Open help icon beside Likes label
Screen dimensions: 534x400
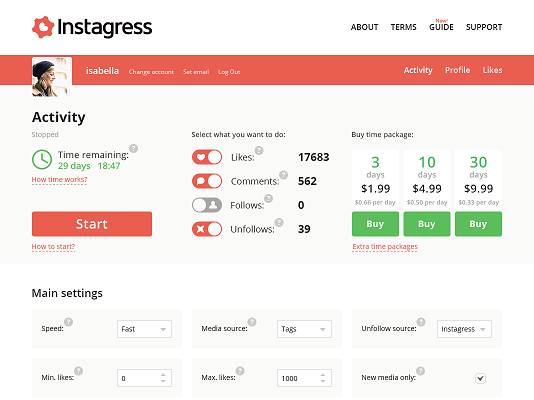[x=259, y=150]
